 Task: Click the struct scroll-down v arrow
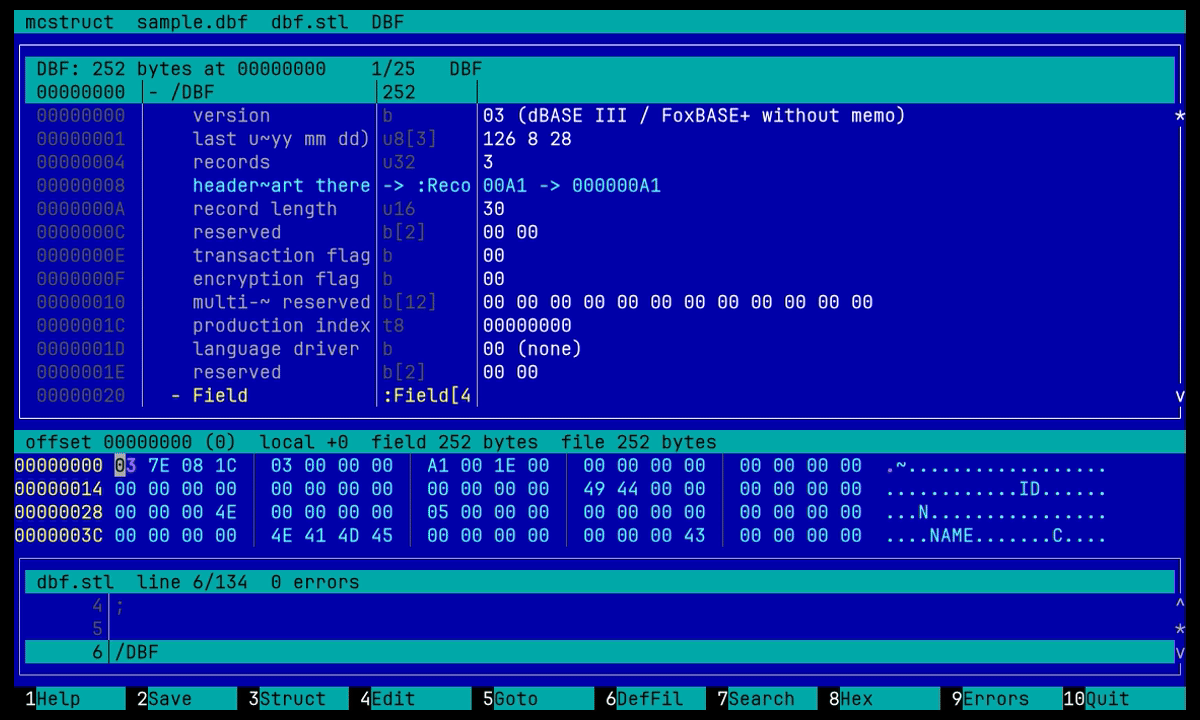pos(1180,395)
